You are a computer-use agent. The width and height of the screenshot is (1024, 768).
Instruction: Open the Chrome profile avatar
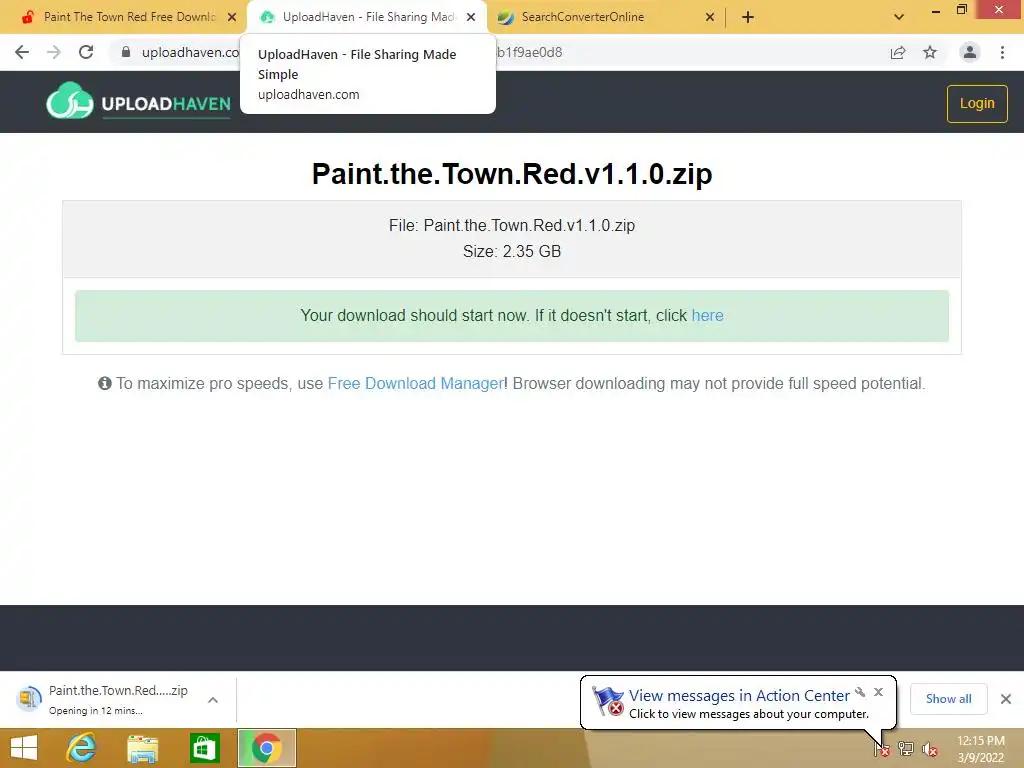(x=970, y=52)
